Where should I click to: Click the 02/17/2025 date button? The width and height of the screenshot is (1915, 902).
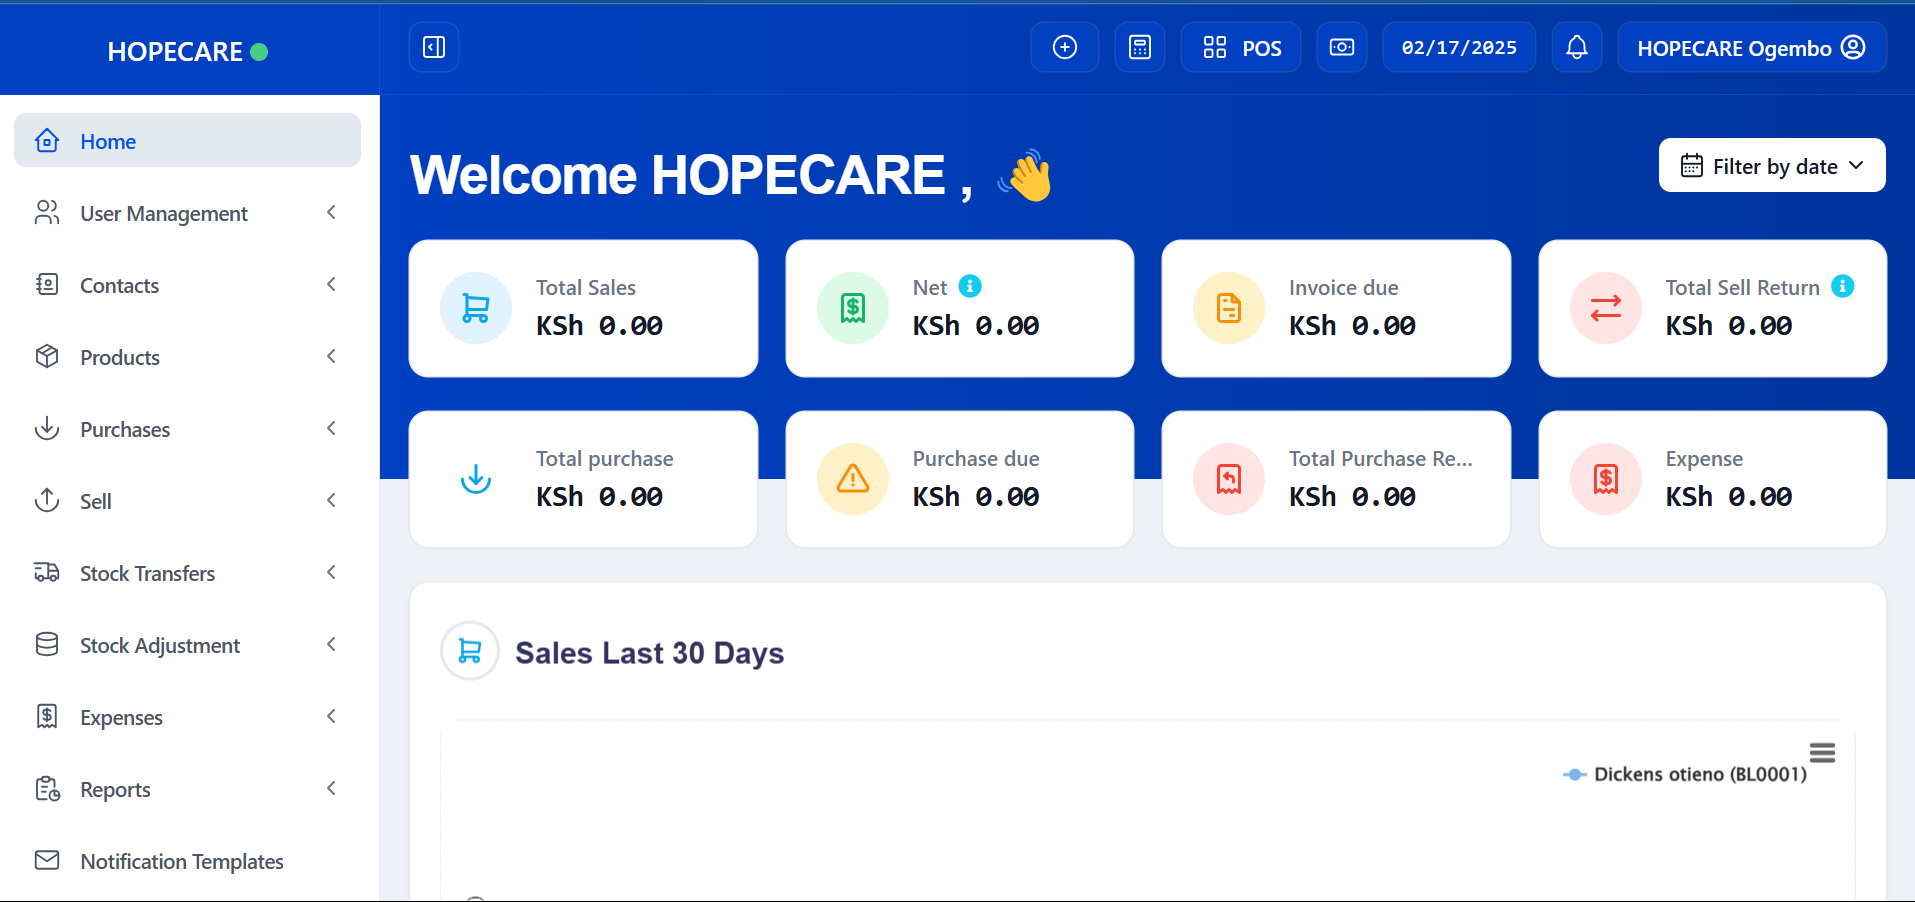1459,47
